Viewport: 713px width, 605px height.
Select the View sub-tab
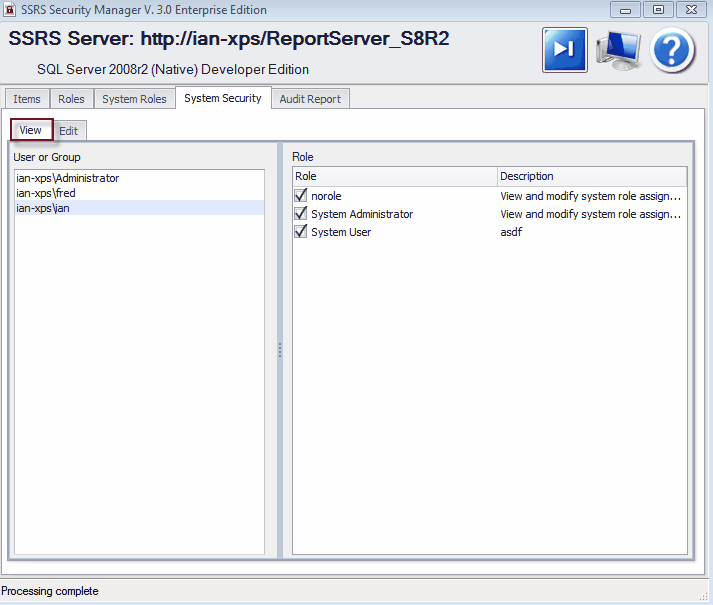point(31,130)
